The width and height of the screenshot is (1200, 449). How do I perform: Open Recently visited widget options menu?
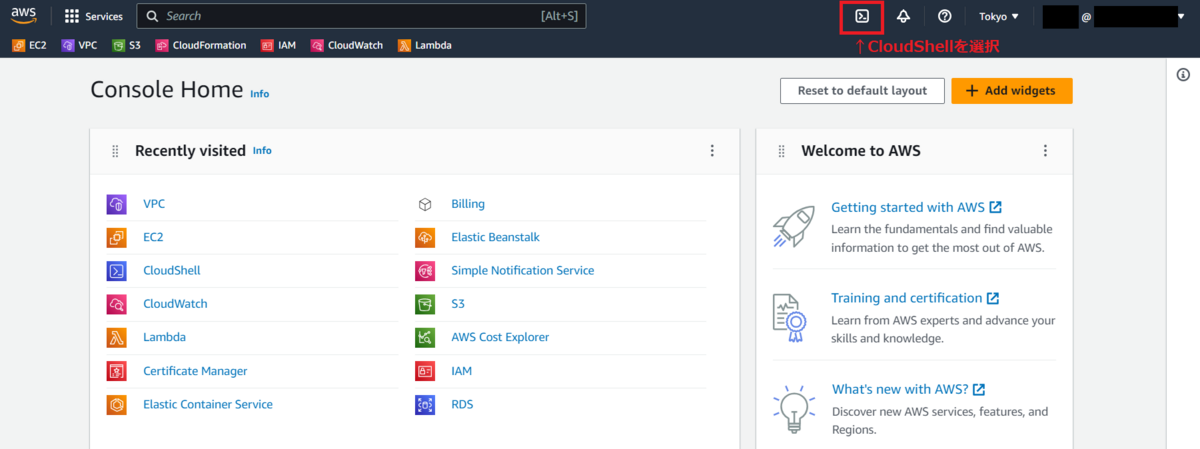pos(712,151)
